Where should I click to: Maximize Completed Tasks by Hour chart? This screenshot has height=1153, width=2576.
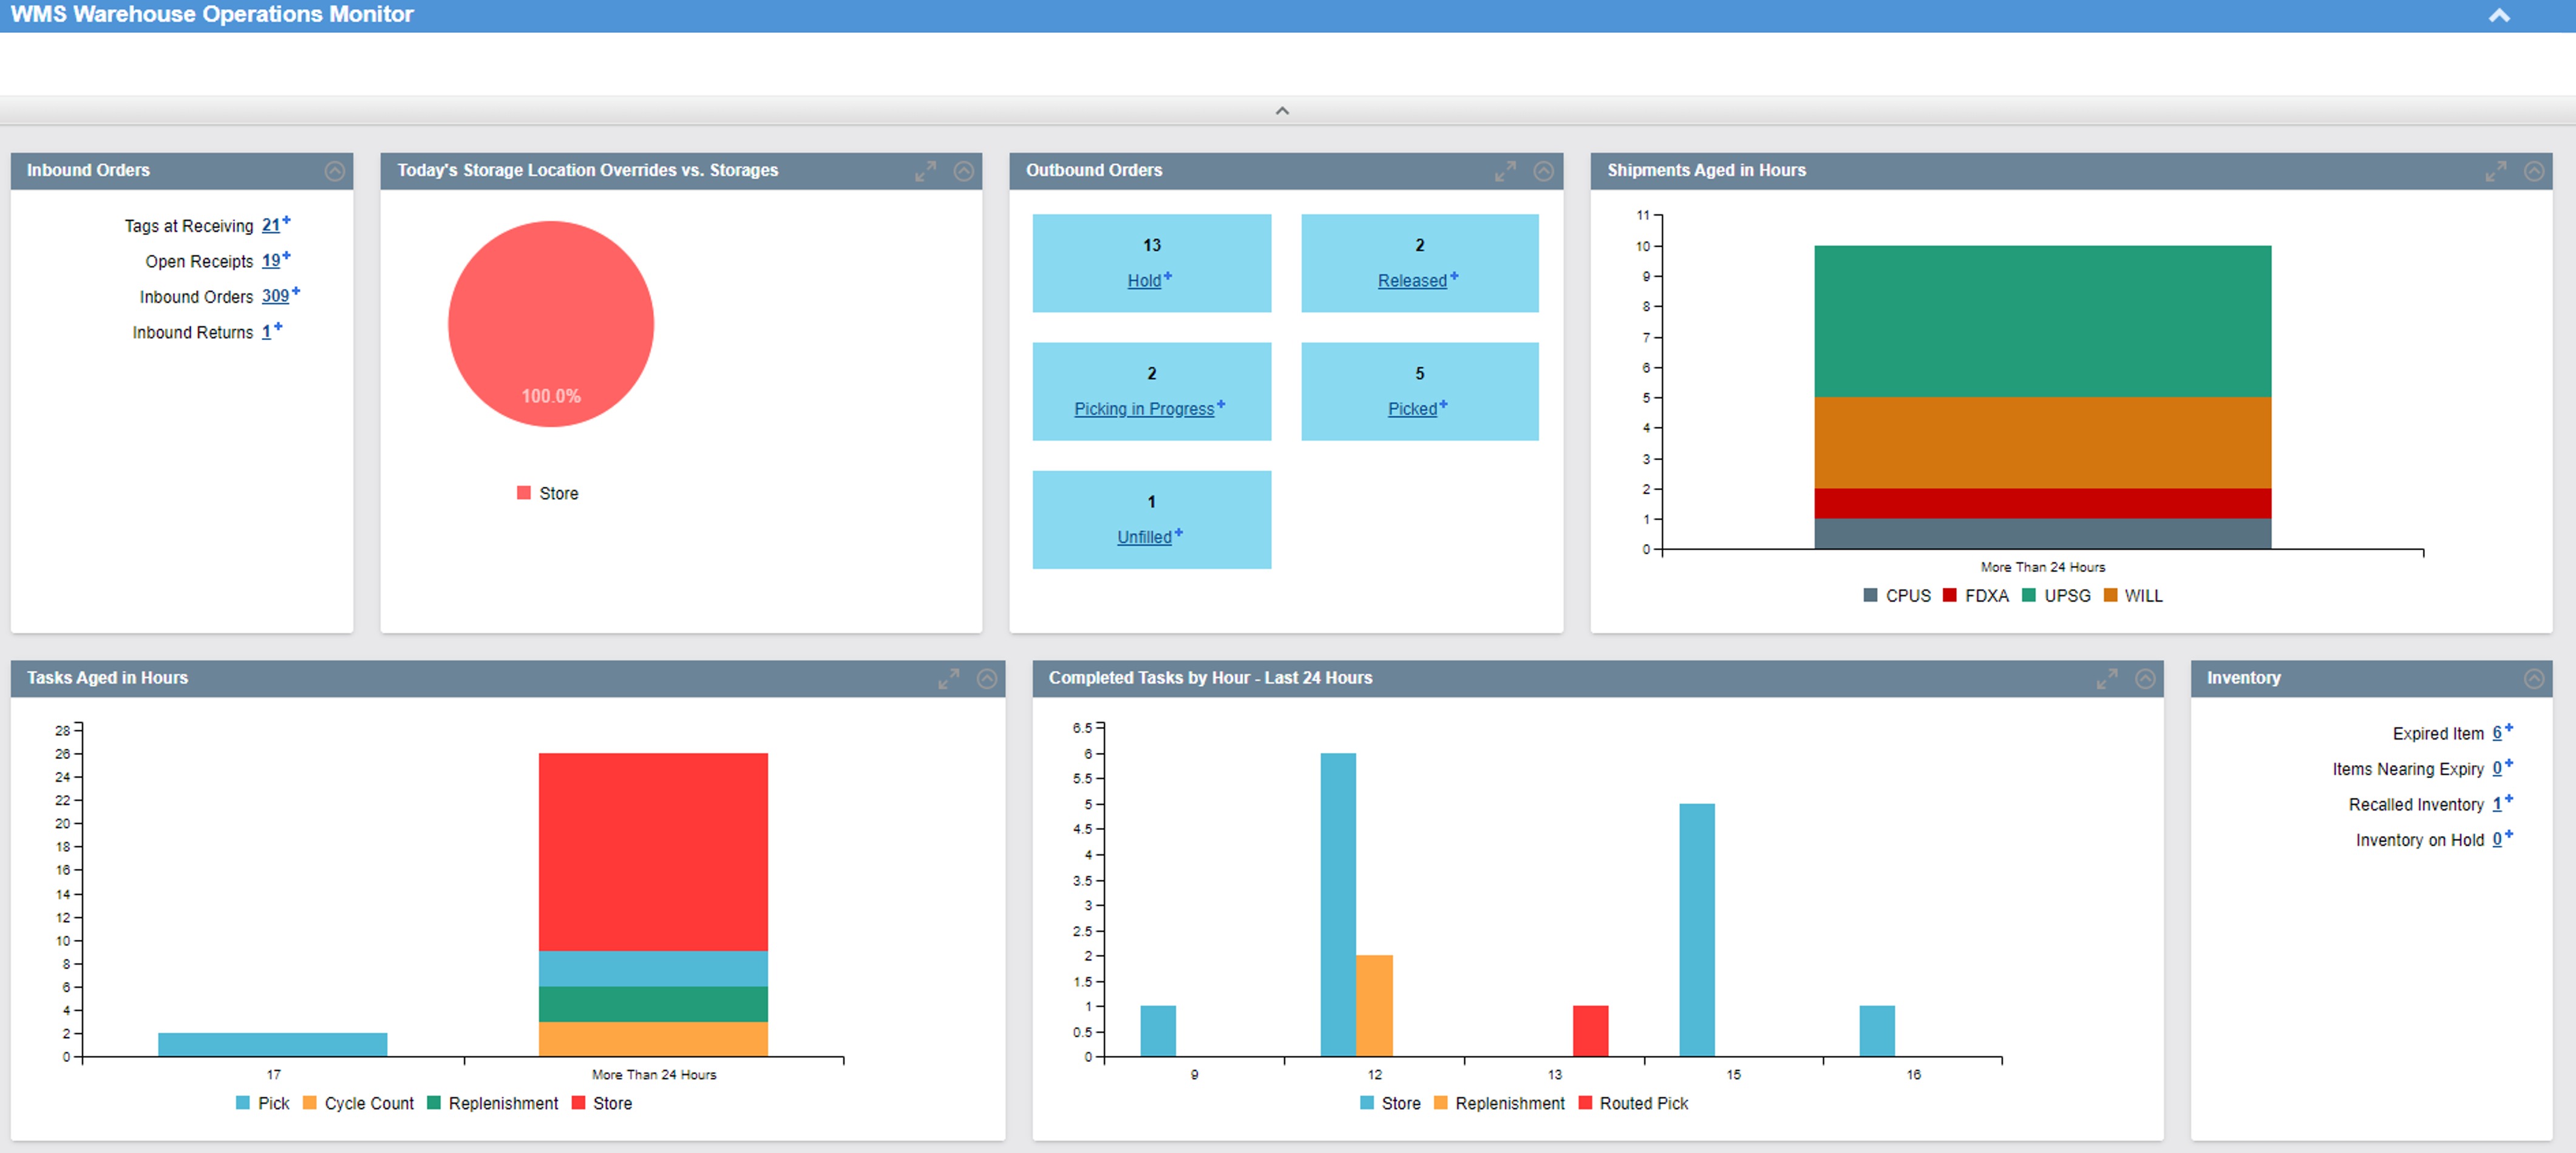pos(2106,679)
